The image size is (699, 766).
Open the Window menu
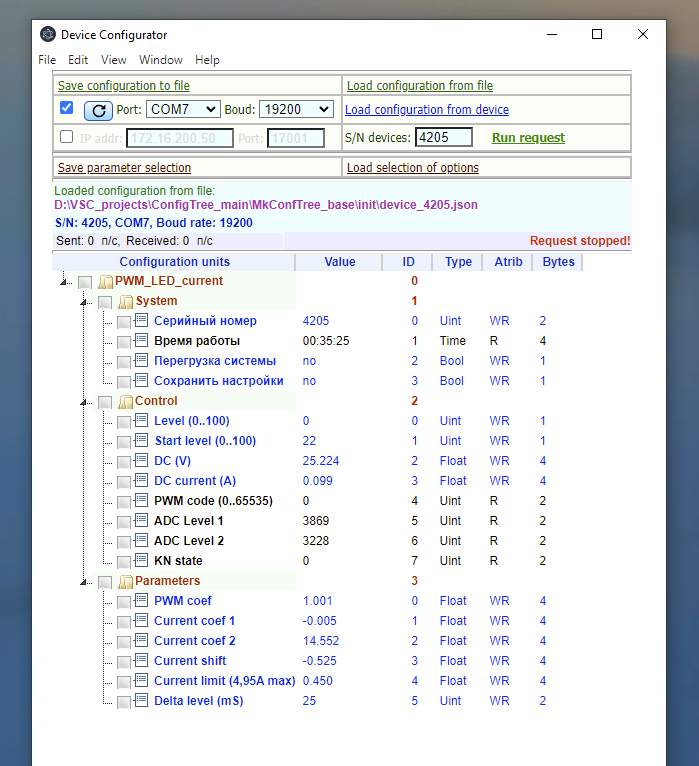click(161, 60)
